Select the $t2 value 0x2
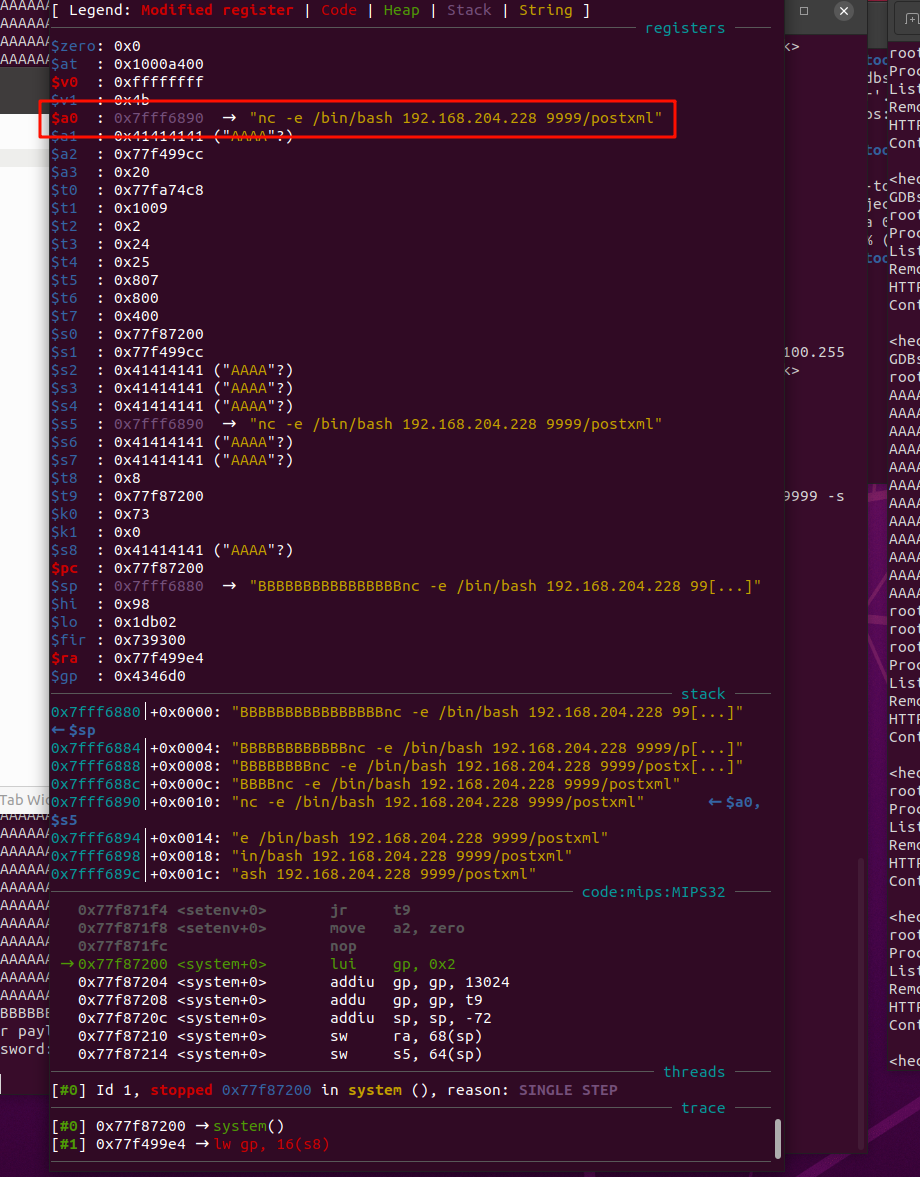The image size is (920, 1177). point(127,227)
